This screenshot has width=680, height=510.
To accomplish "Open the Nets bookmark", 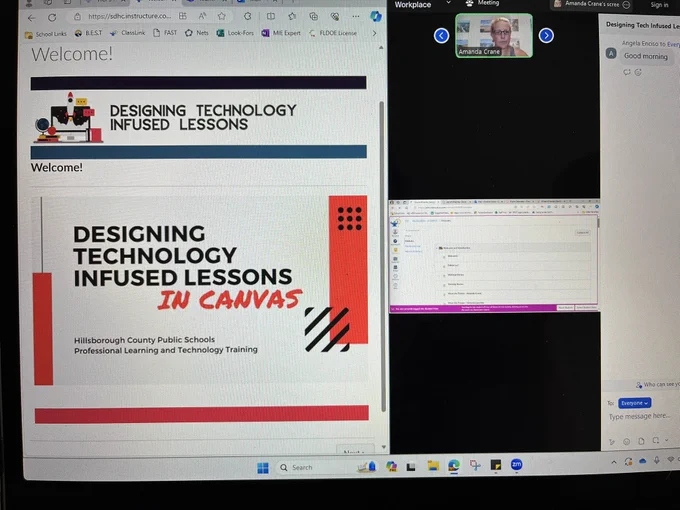I will click(x=197, y=33).
